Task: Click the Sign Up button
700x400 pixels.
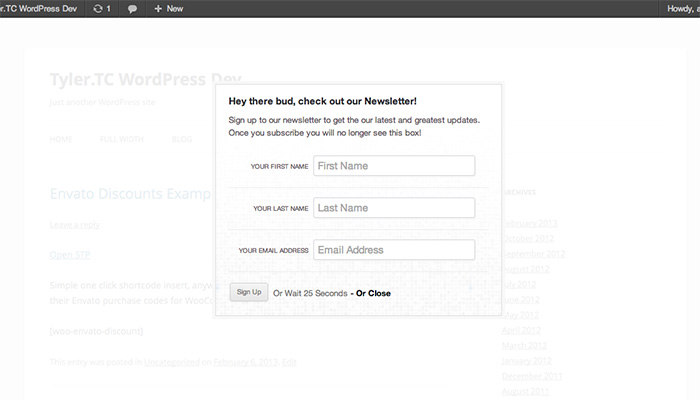Action: (249, 292)
